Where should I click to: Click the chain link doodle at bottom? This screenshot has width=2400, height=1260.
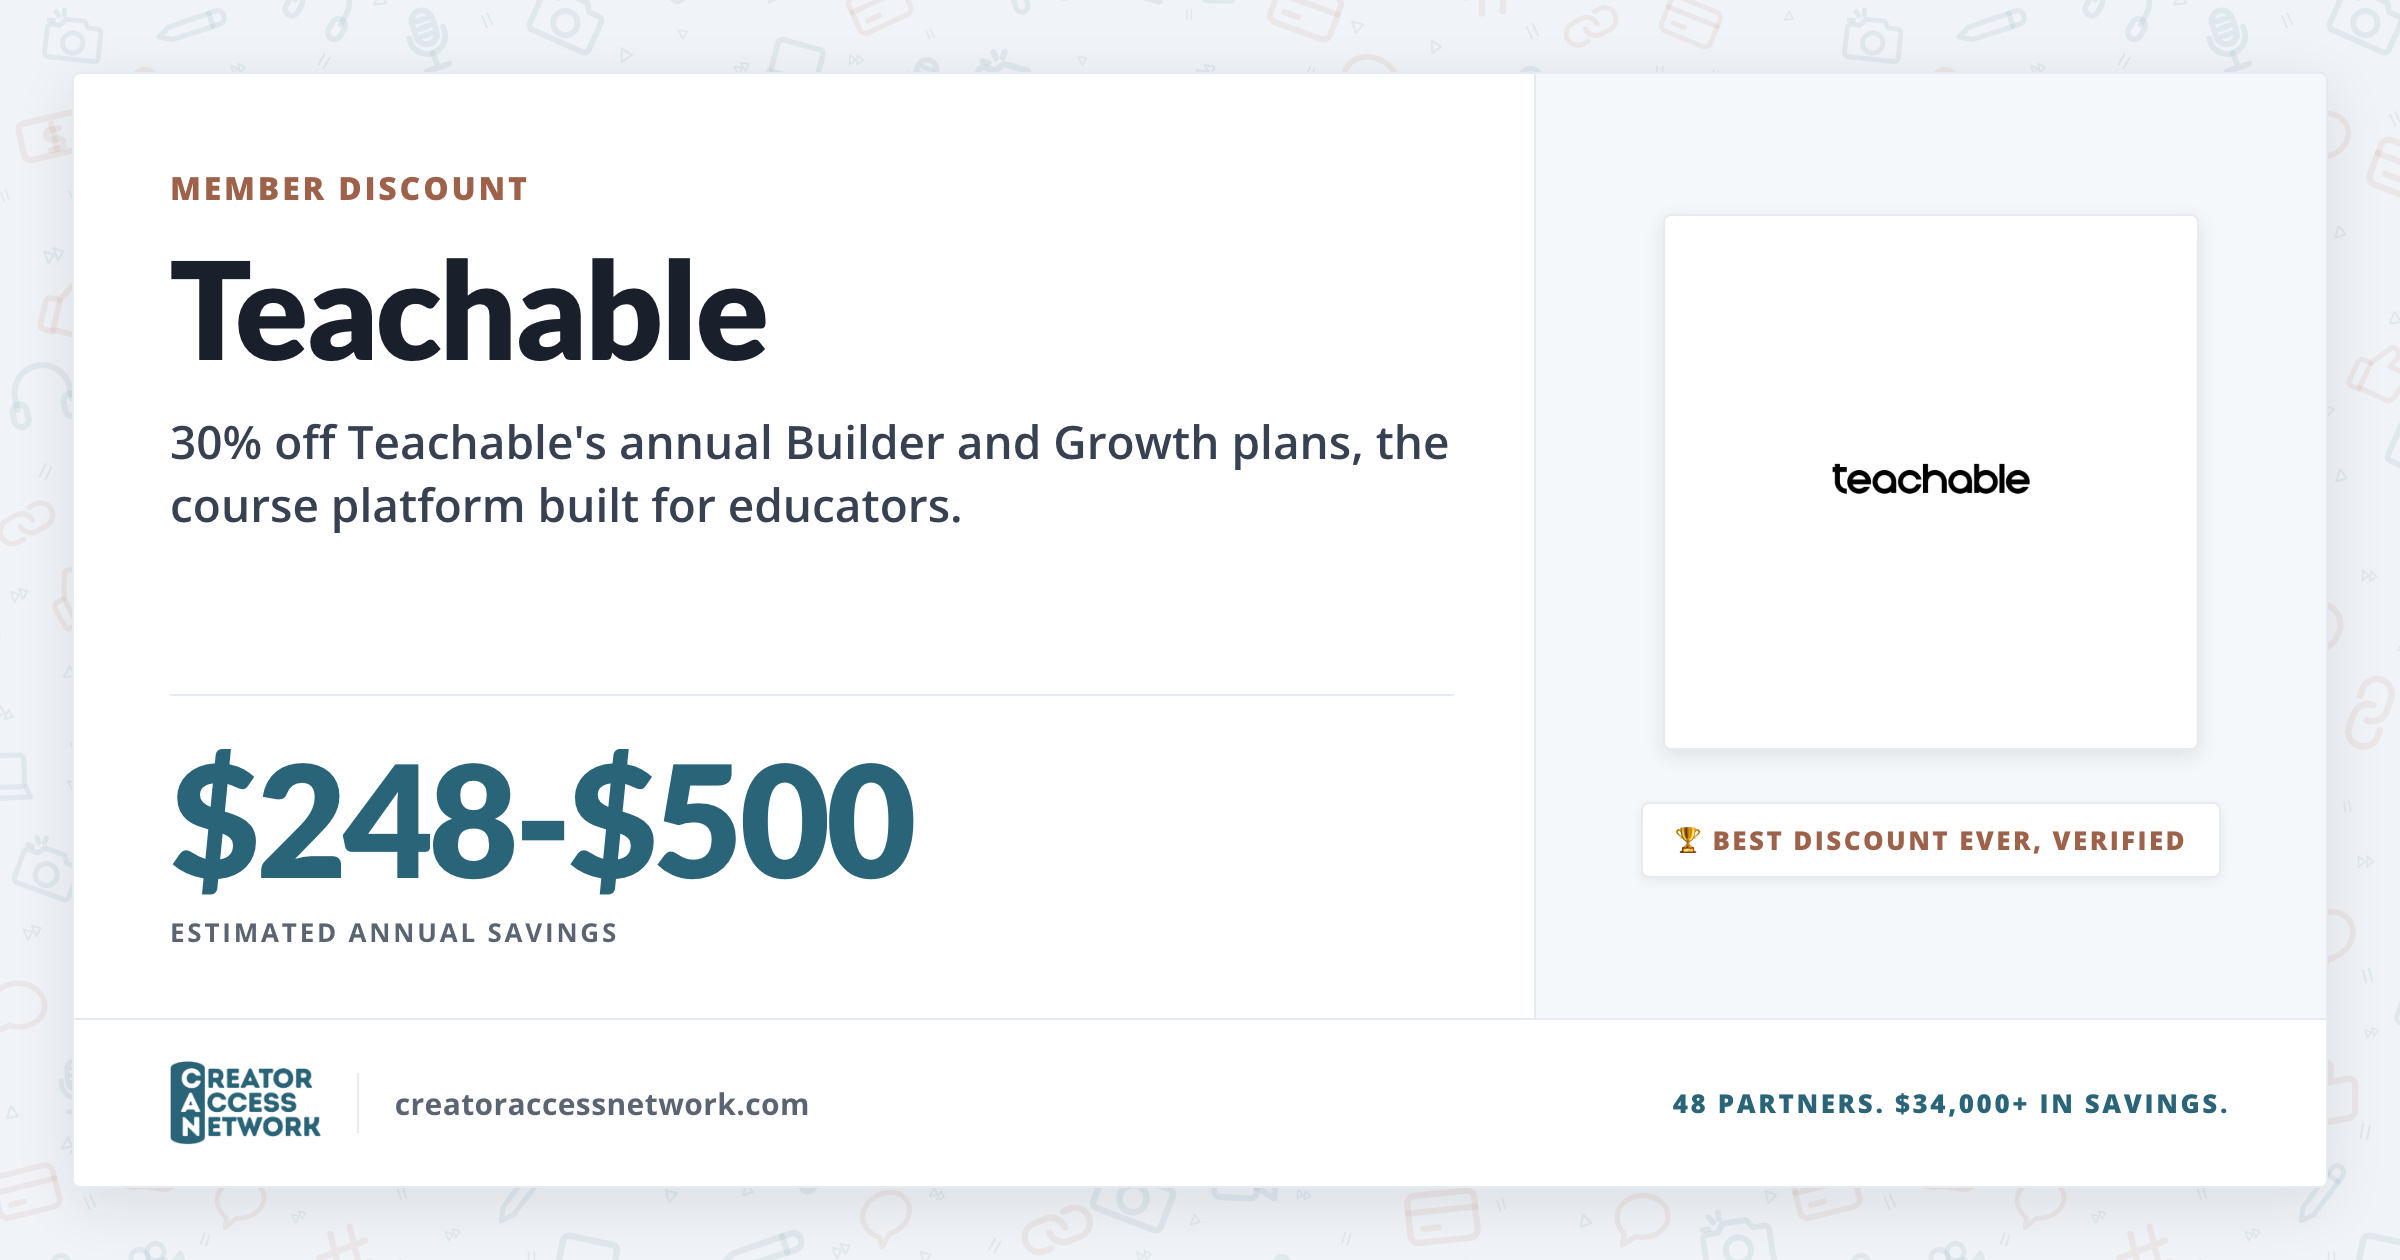[x=1057, y=1229]
